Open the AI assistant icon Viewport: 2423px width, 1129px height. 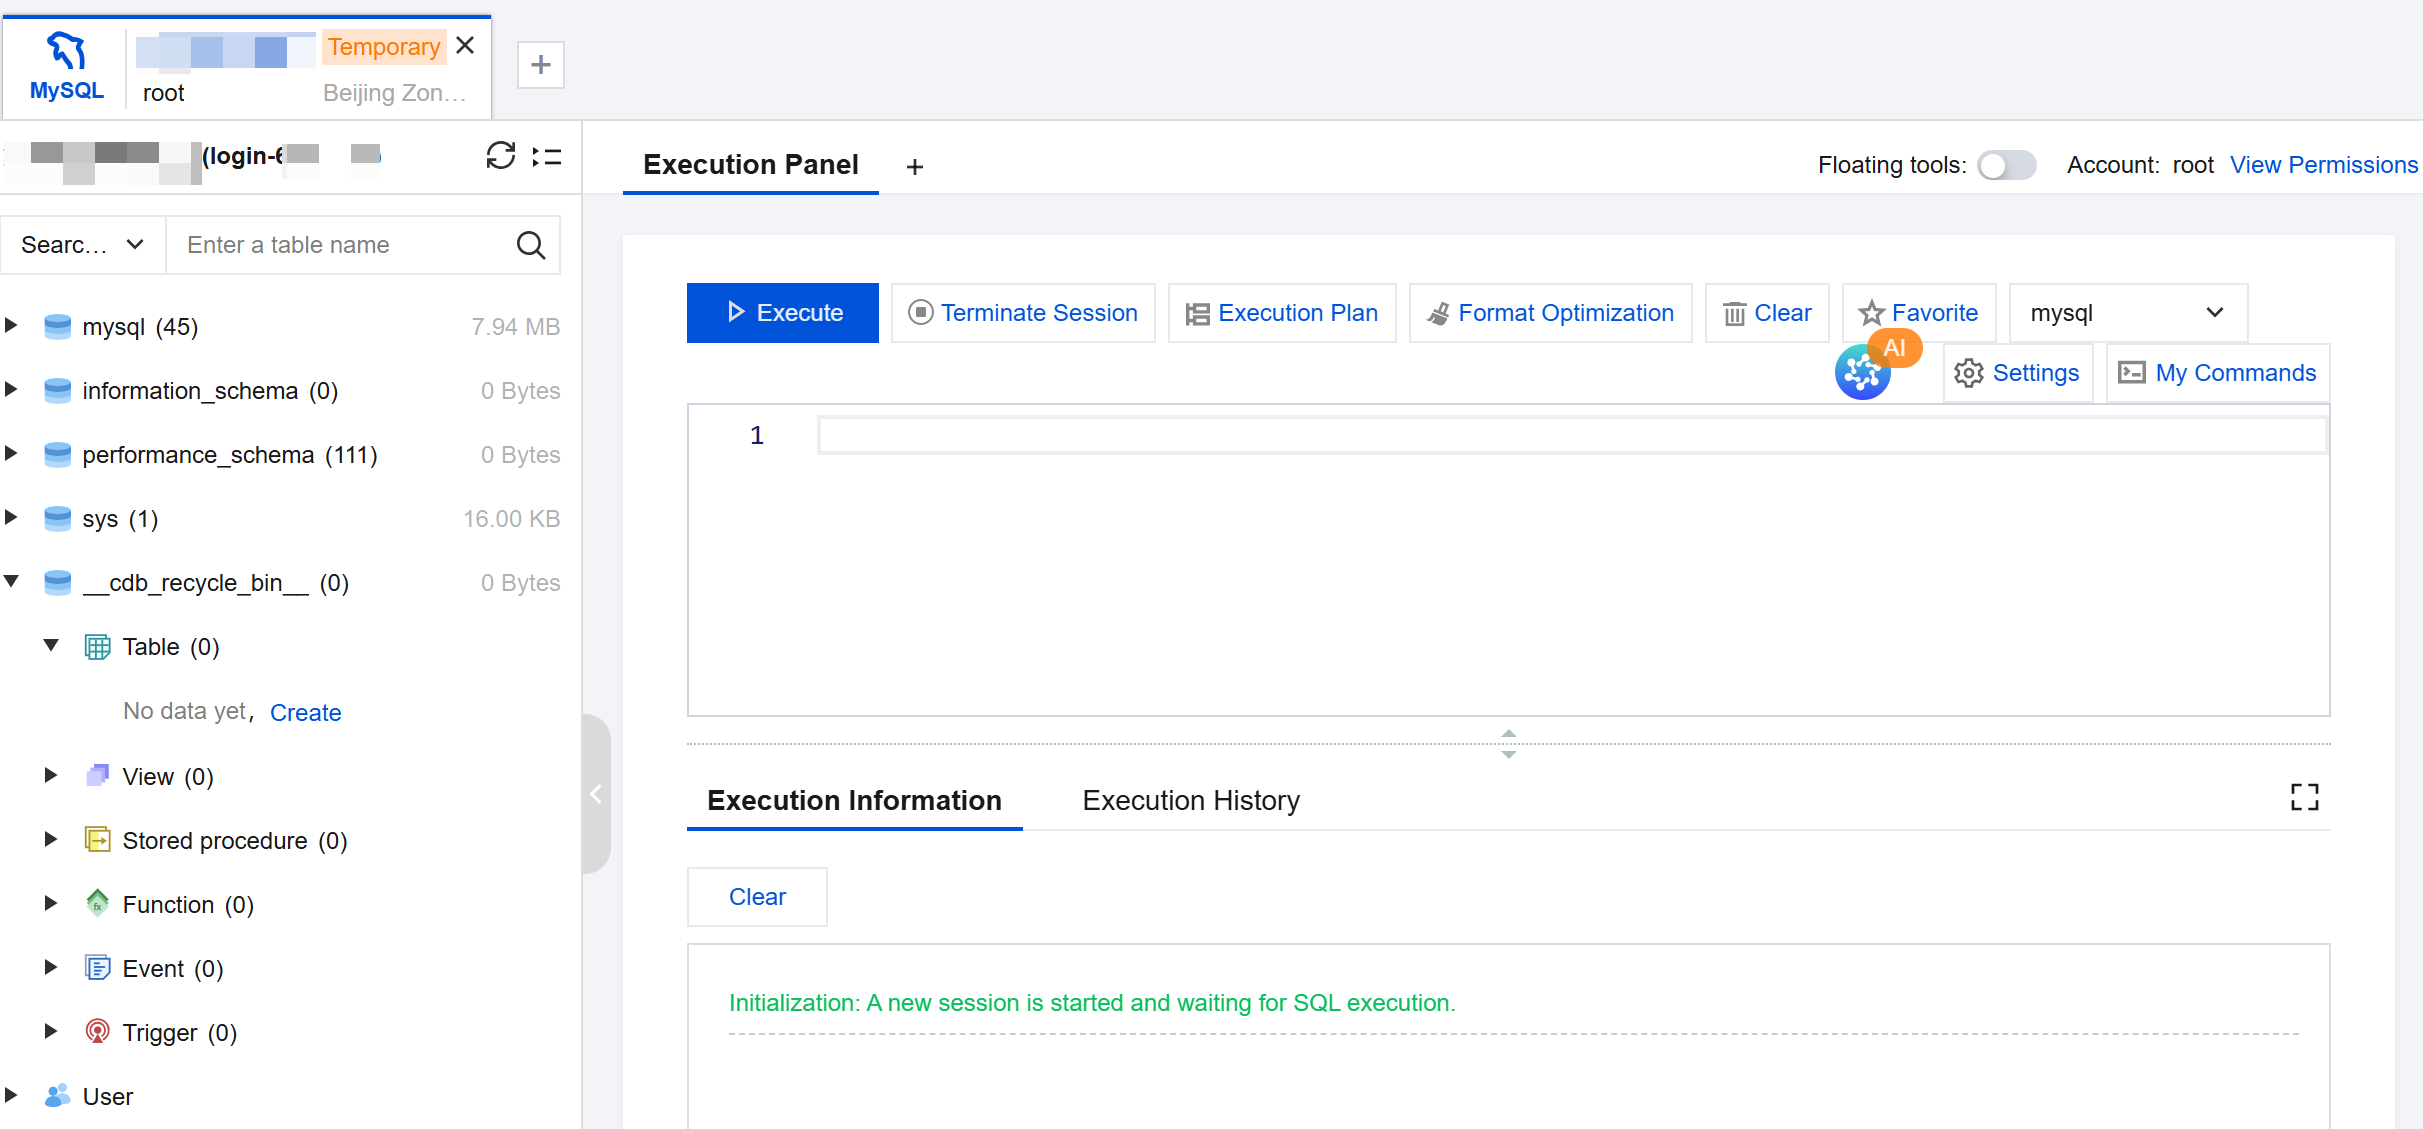[x=1862, y=373]
